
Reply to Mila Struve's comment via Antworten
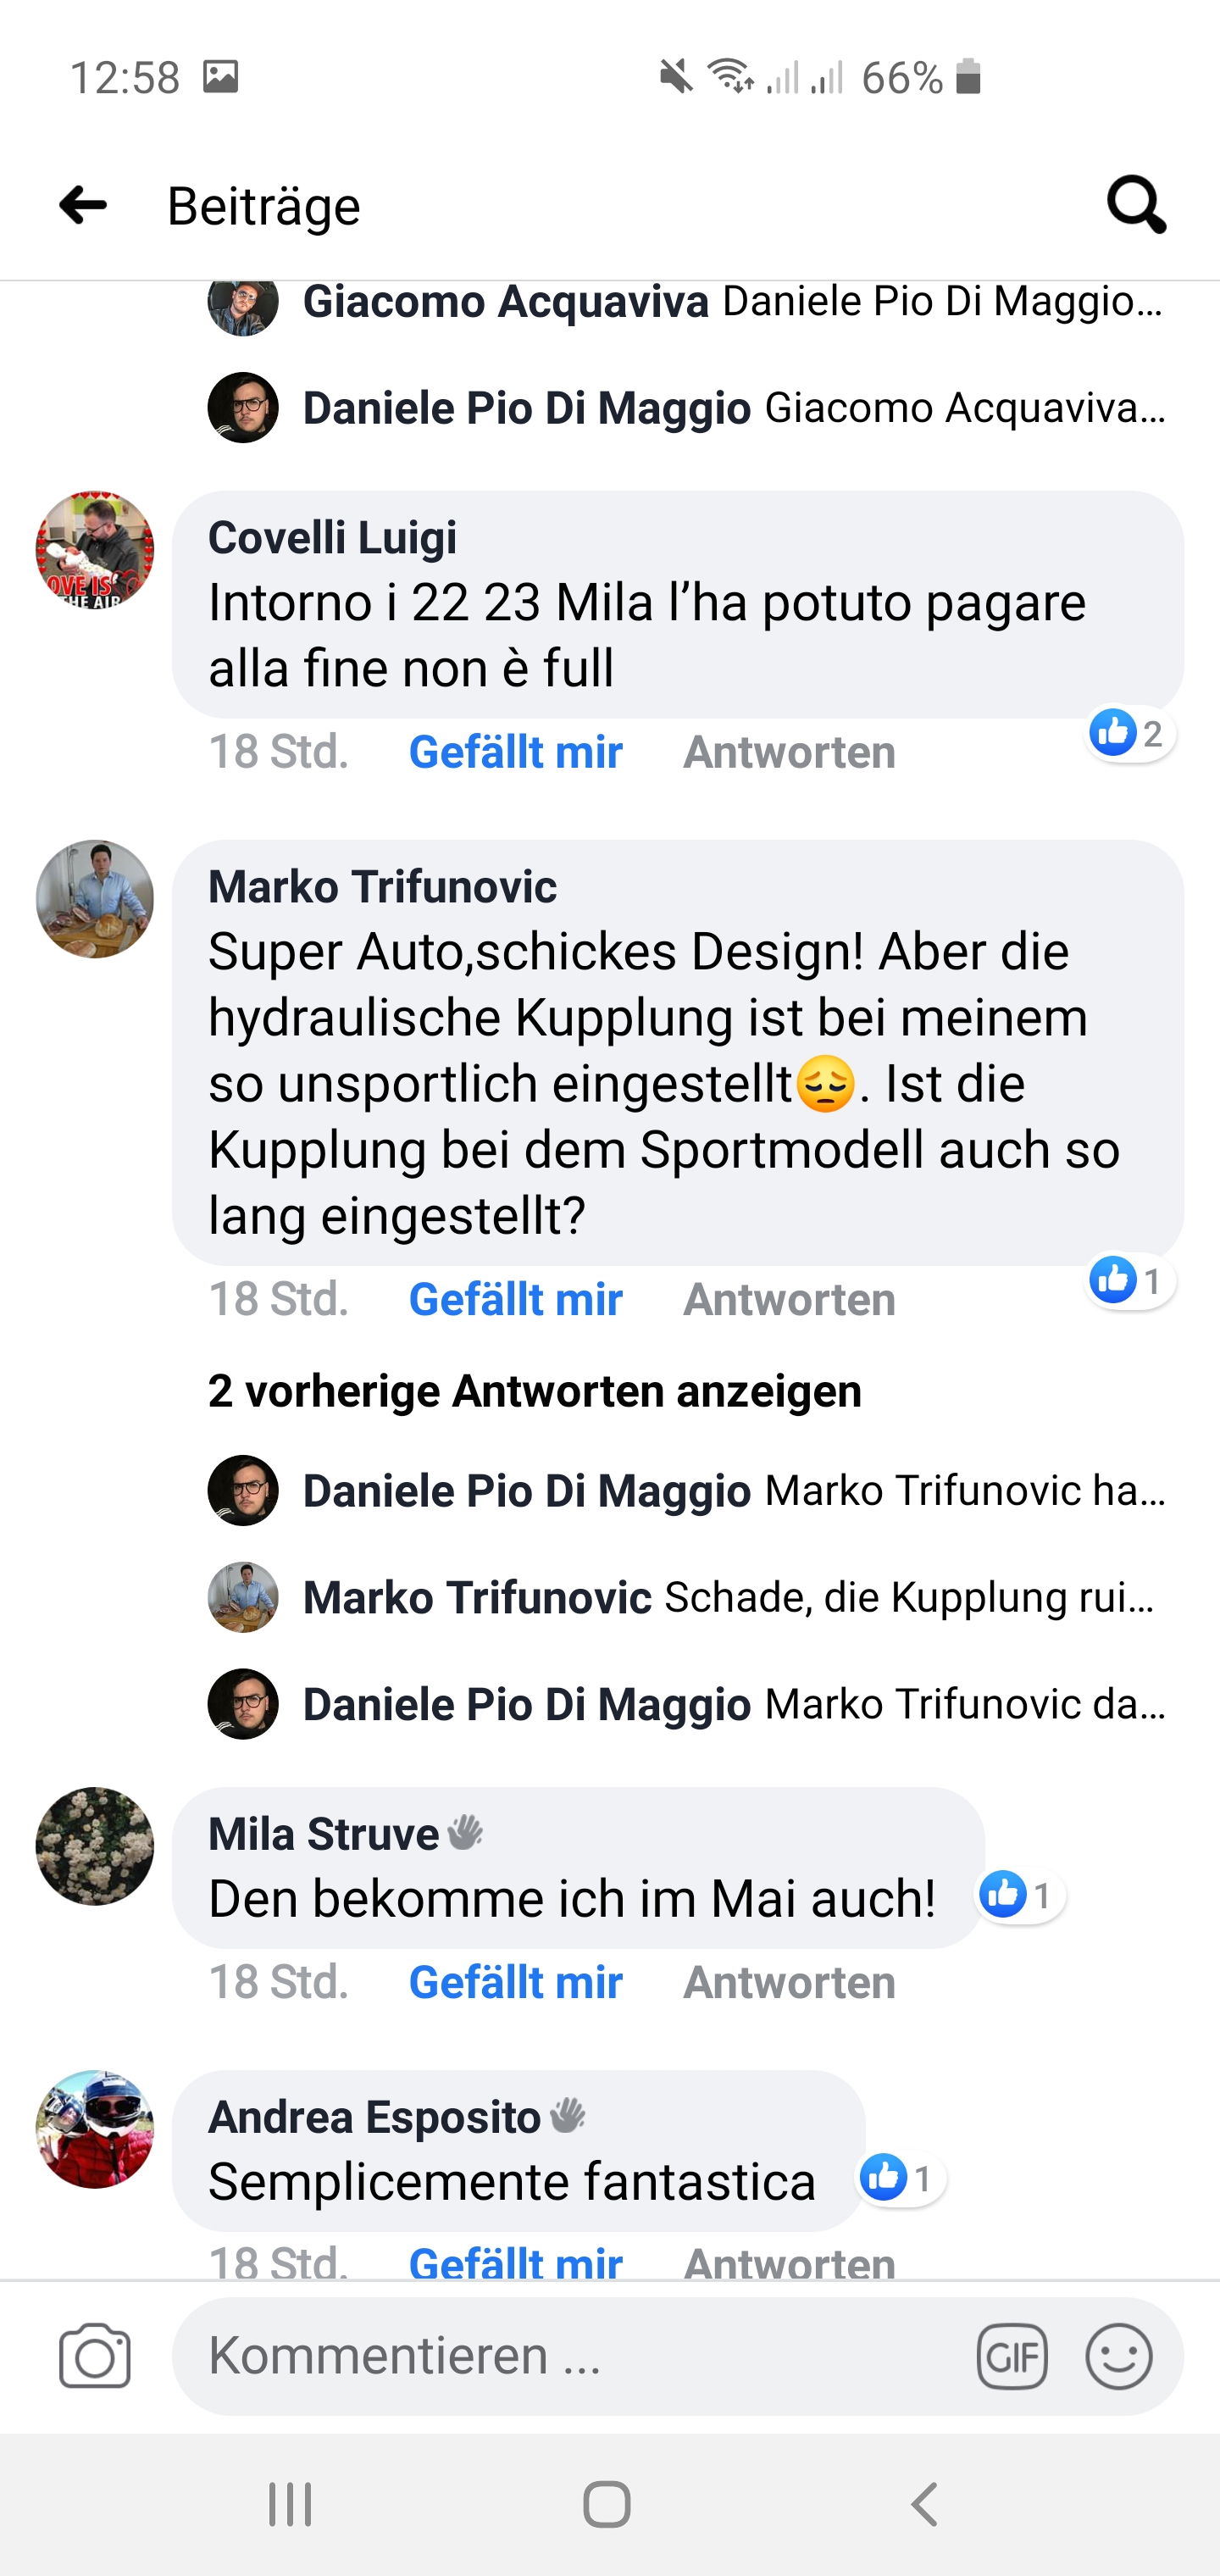tap(789, 1982)
